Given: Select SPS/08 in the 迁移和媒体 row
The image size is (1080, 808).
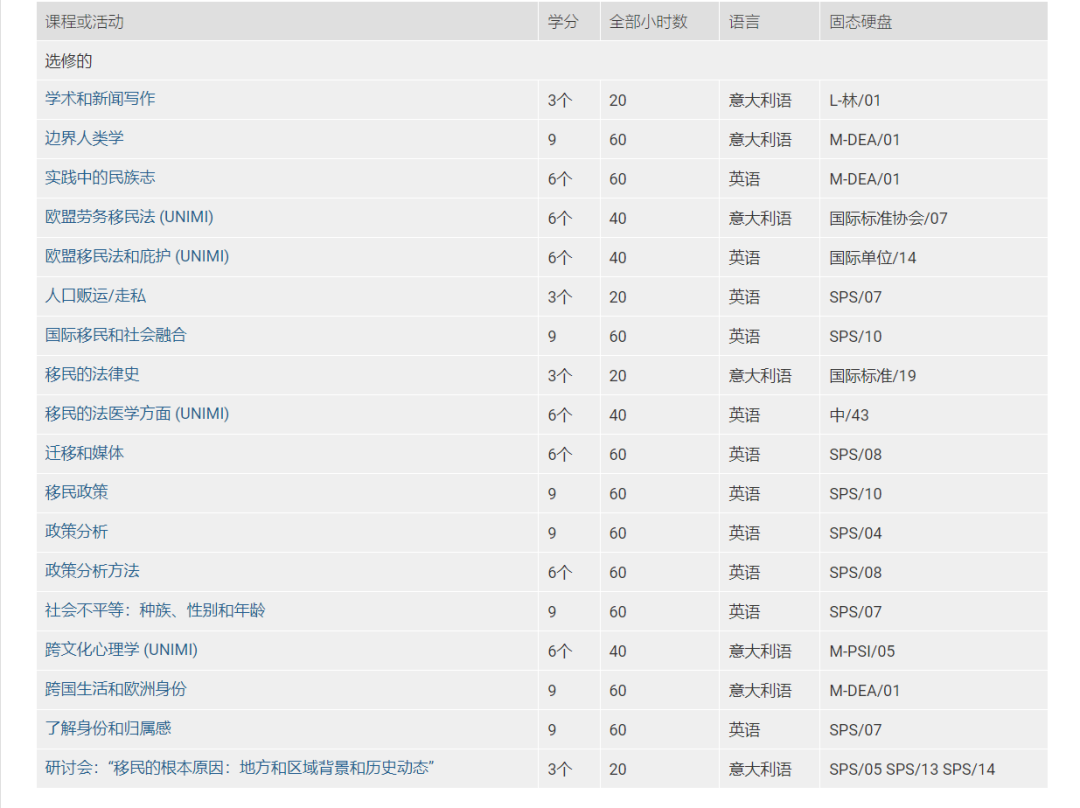Looking at the screenshot, I should pyautogui.click(x=855, y=455).
